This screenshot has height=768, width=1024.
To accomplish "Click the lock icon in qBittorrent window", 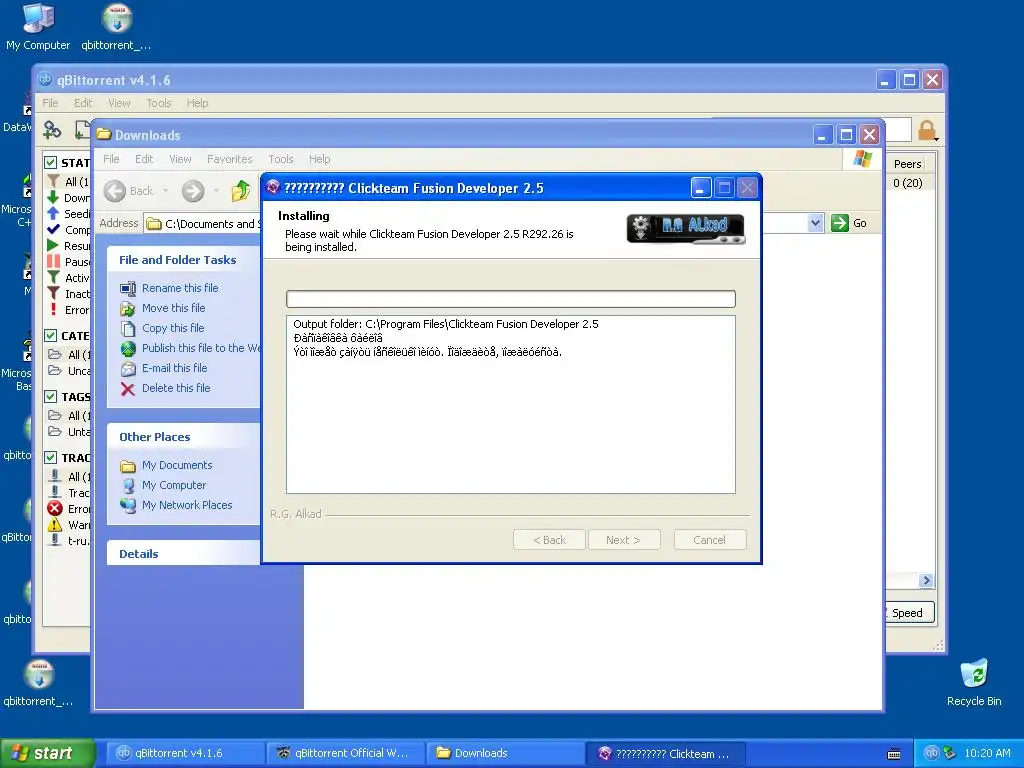I will click(x=927, y=131).
